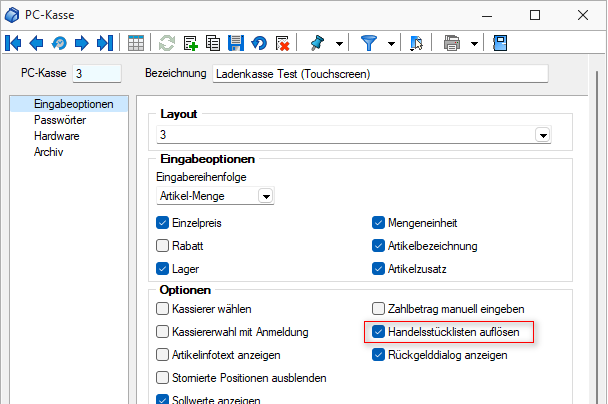Uncheck the Lager checkbox
Image resolution: width=608 pixels, height=404 pixels.
coord(162,269)
